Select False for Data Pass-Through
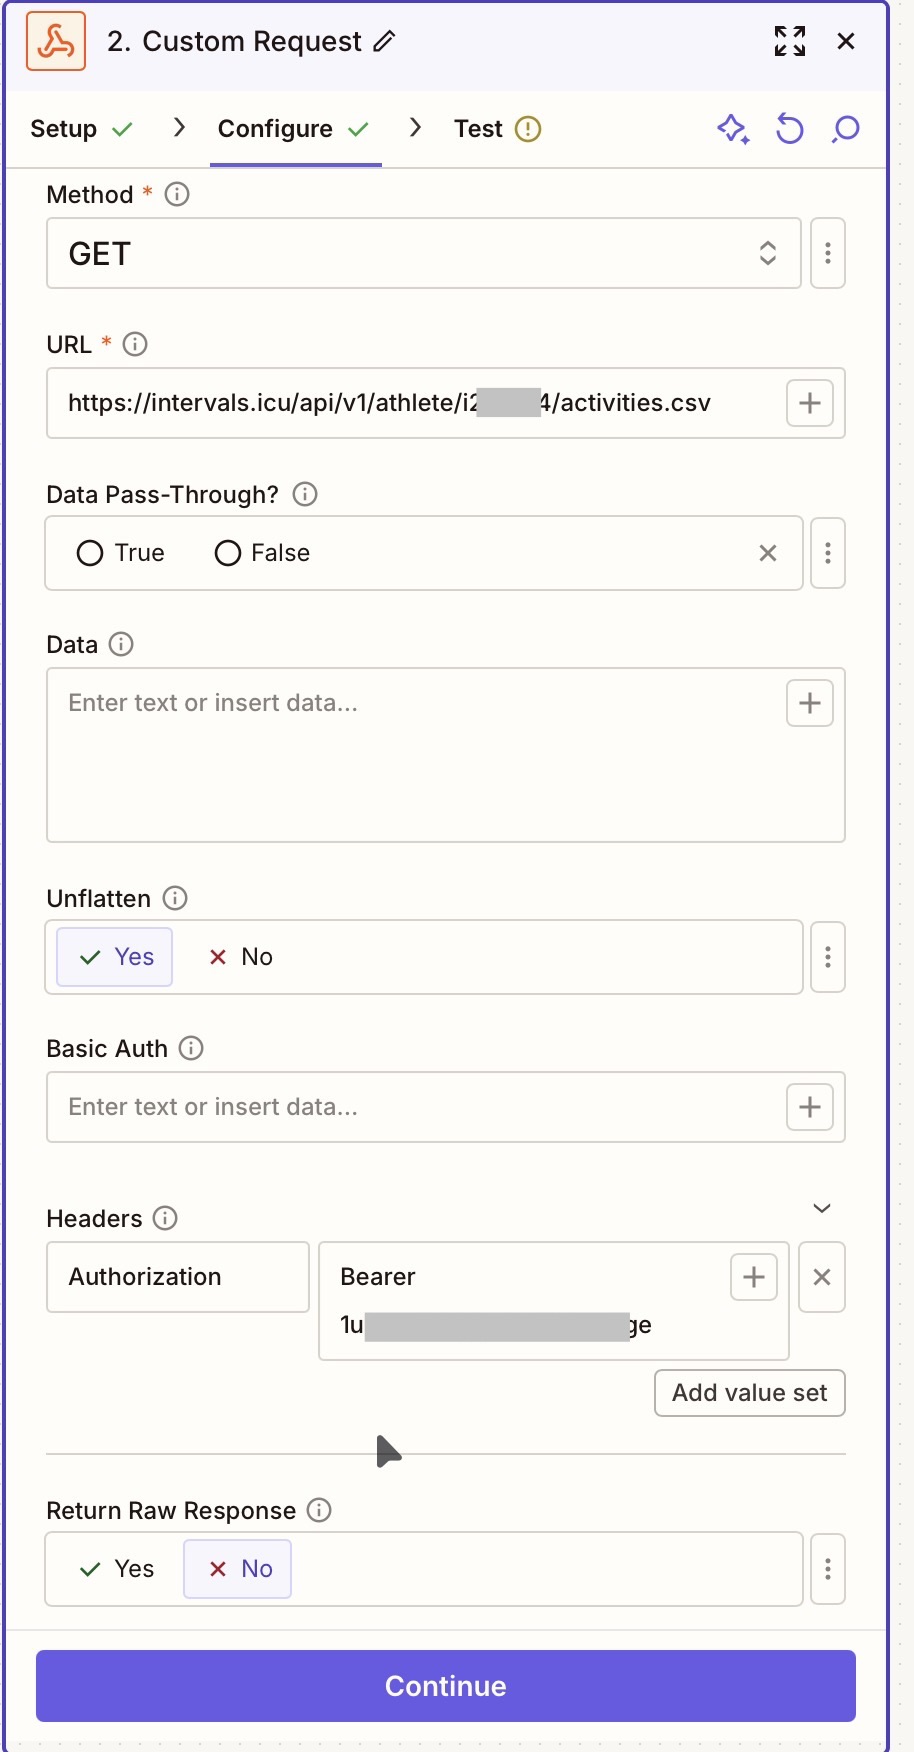Viewport: 914px width, 1752px height. pyautogui.click(x=228, y=553)
